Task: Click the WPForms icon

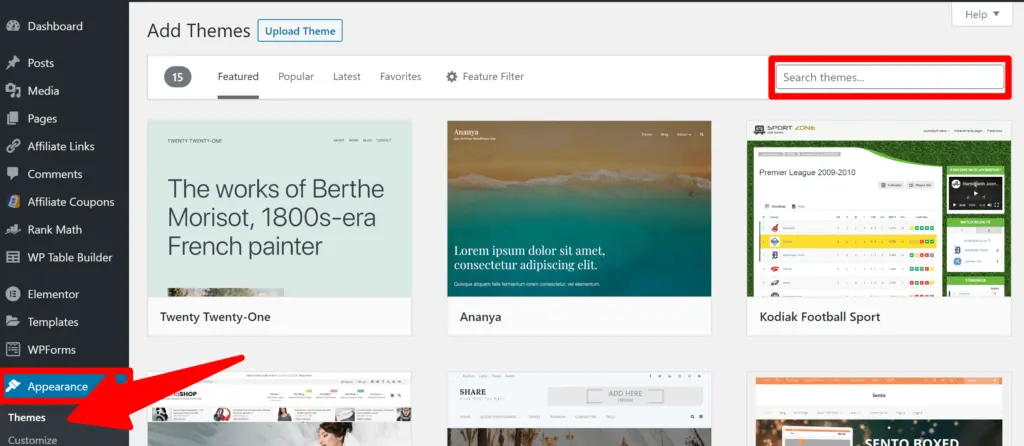Action: [x=12, y=349]
